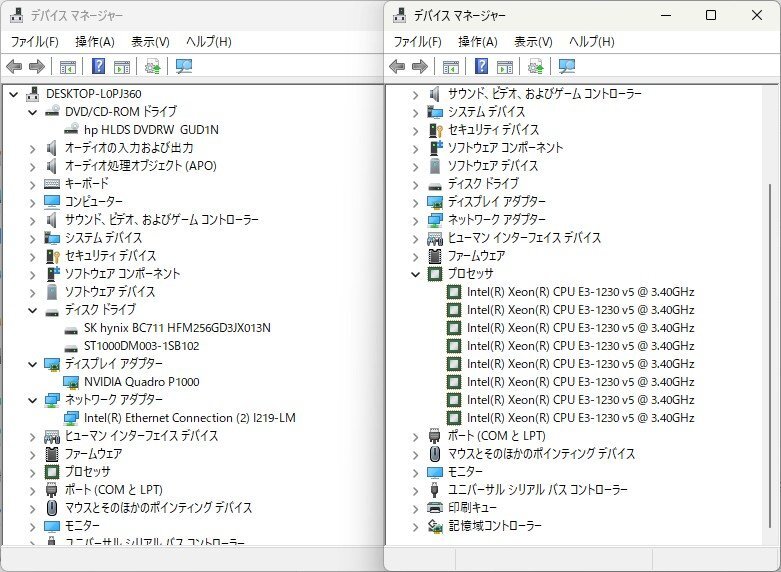Open ヘルプ(H) menu in the right window
Viewport: 781px width, 572px height.
pyautogui.click(x=591, y=42)
